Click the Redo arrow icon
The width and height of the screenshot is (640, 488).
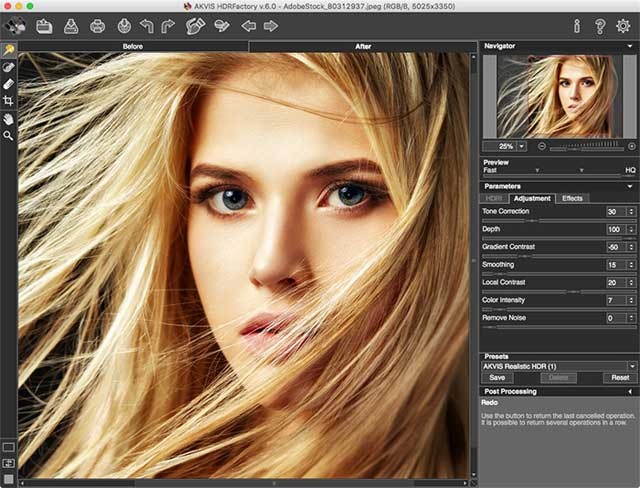167,26
